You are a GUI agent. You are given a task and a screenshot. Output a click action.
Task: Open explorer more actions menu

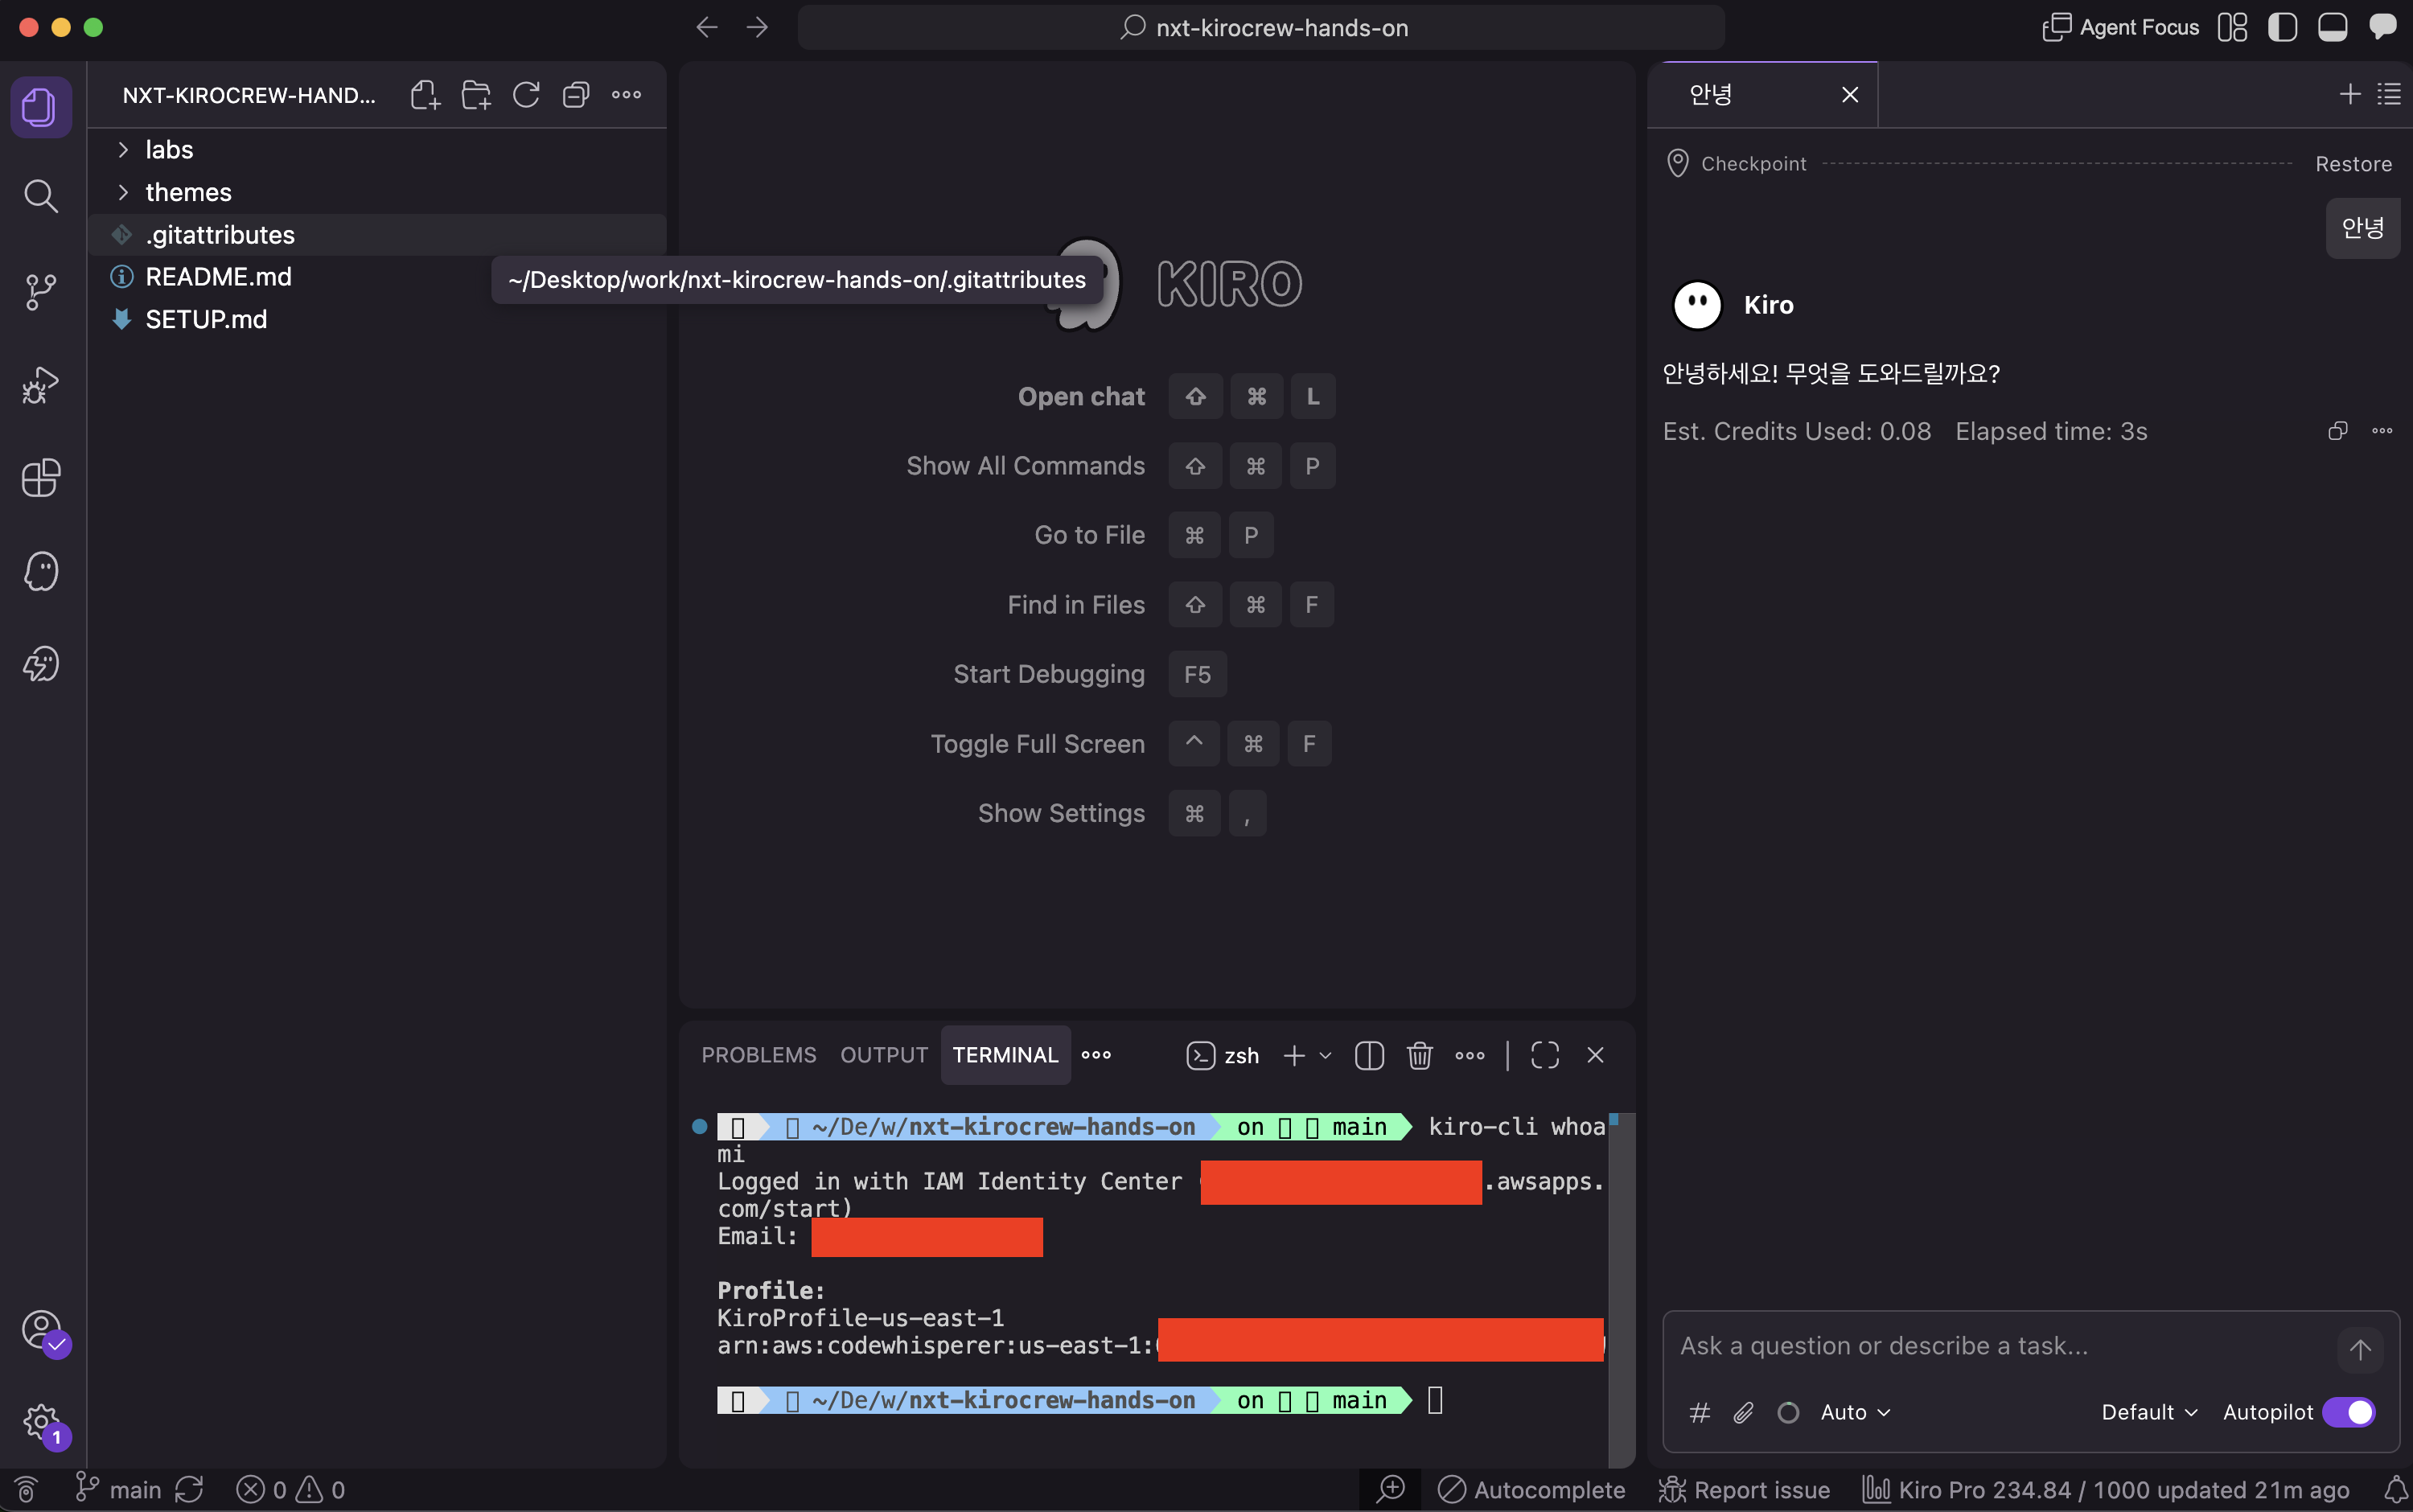tap(627, 95)
